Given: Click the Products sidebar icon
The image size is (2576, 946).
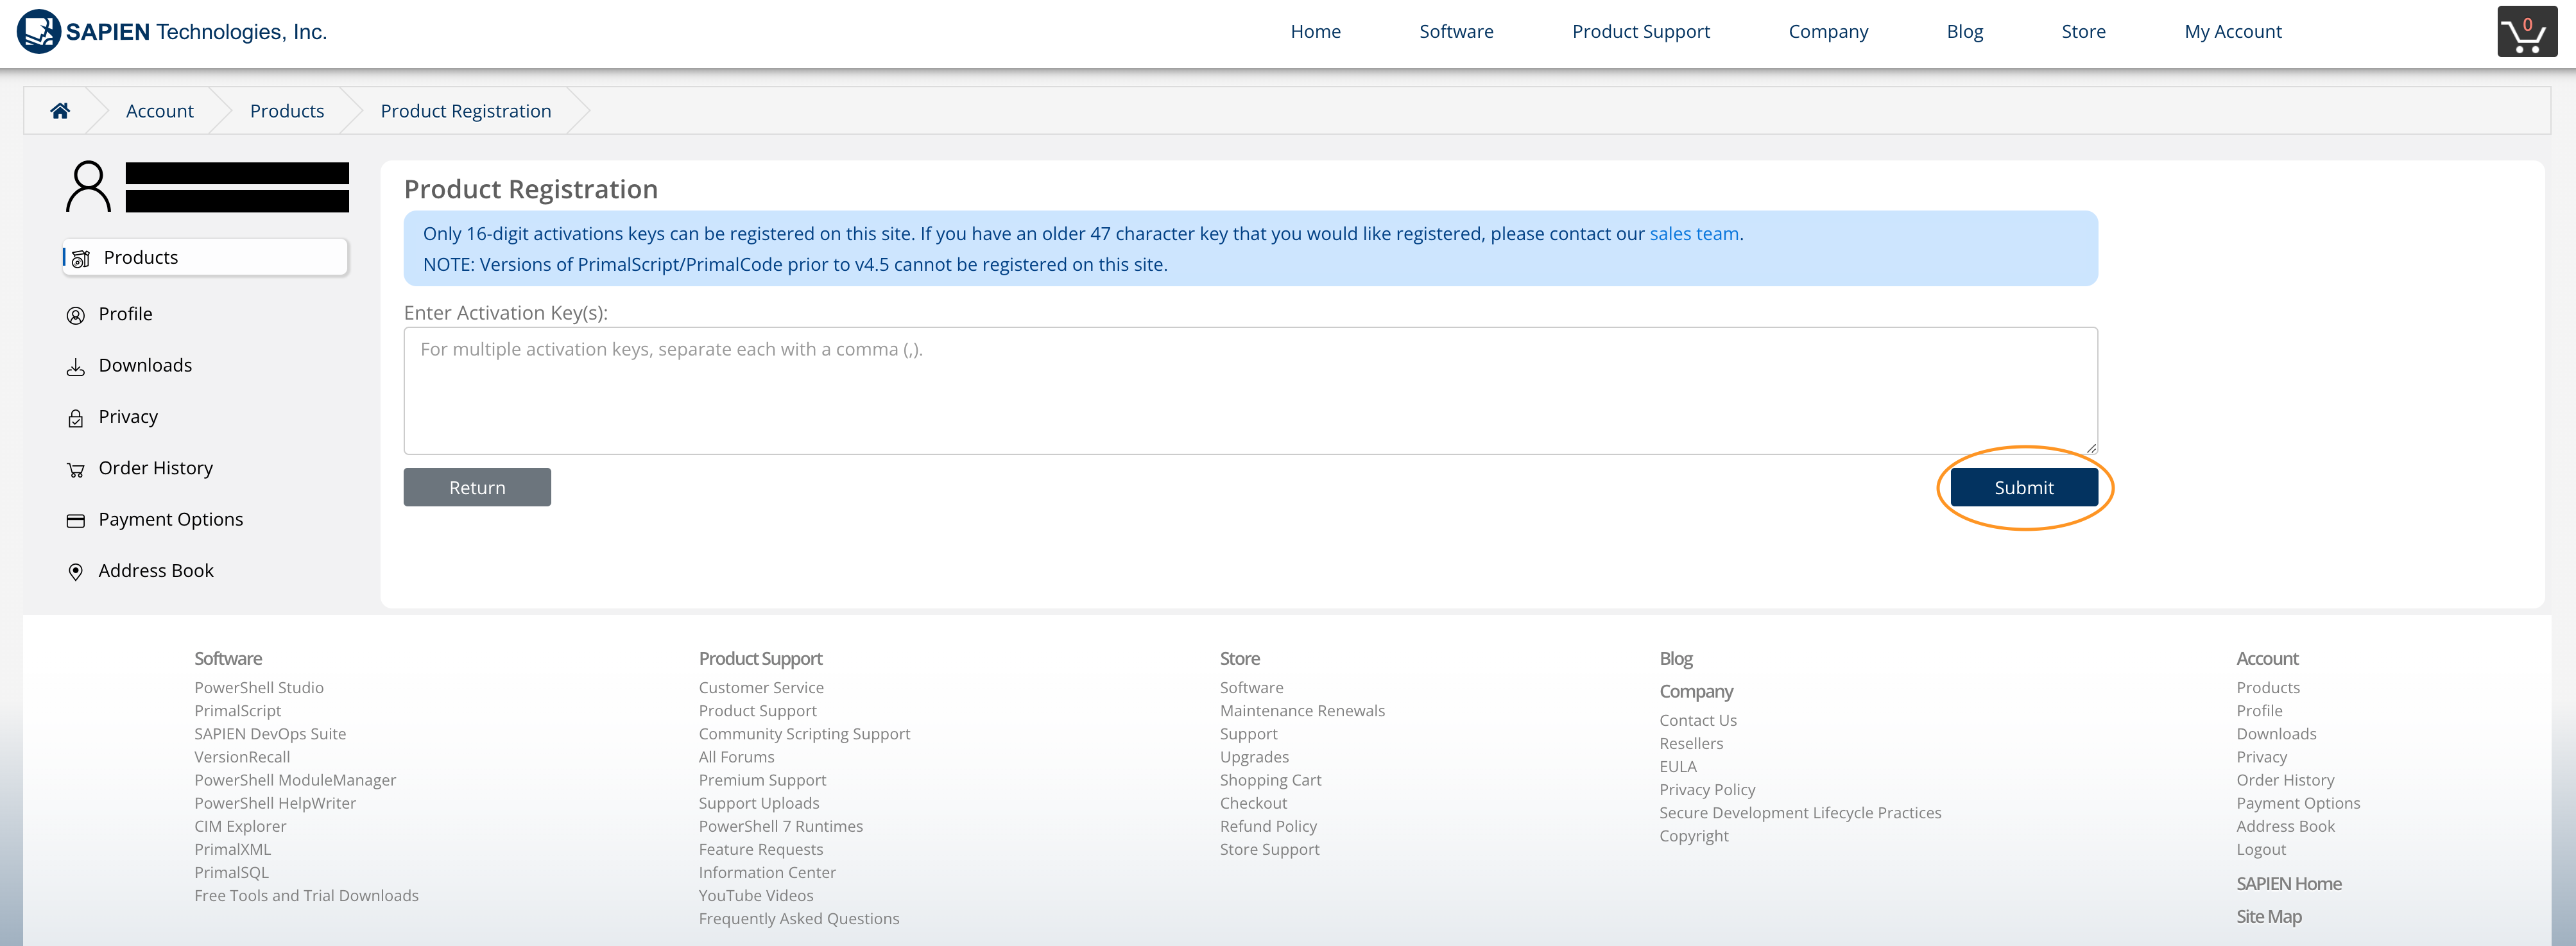Looking at the screenshot, I should (x=81, y=258).
